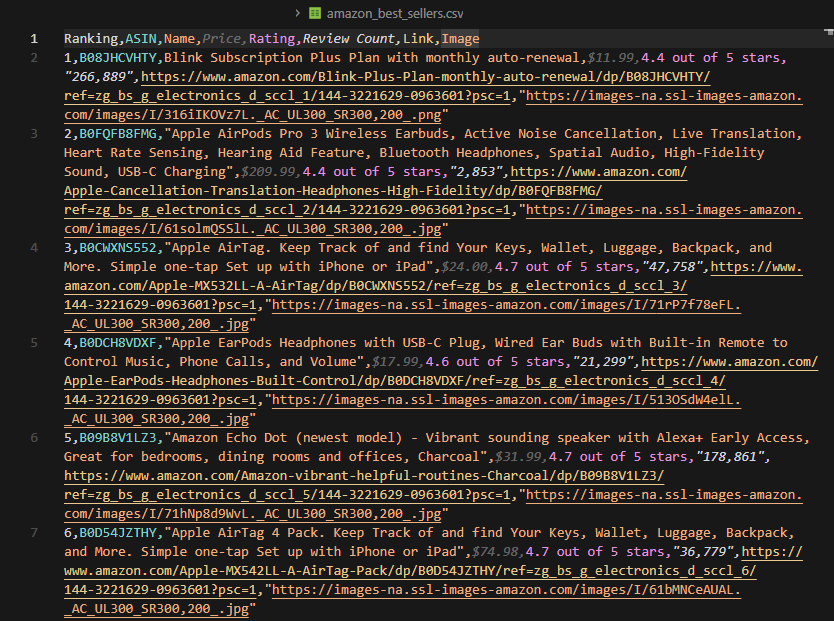Screen dimensions: 834x621
Task: Select line number 1 in the gutter
Action: click(x=34, y=39)
